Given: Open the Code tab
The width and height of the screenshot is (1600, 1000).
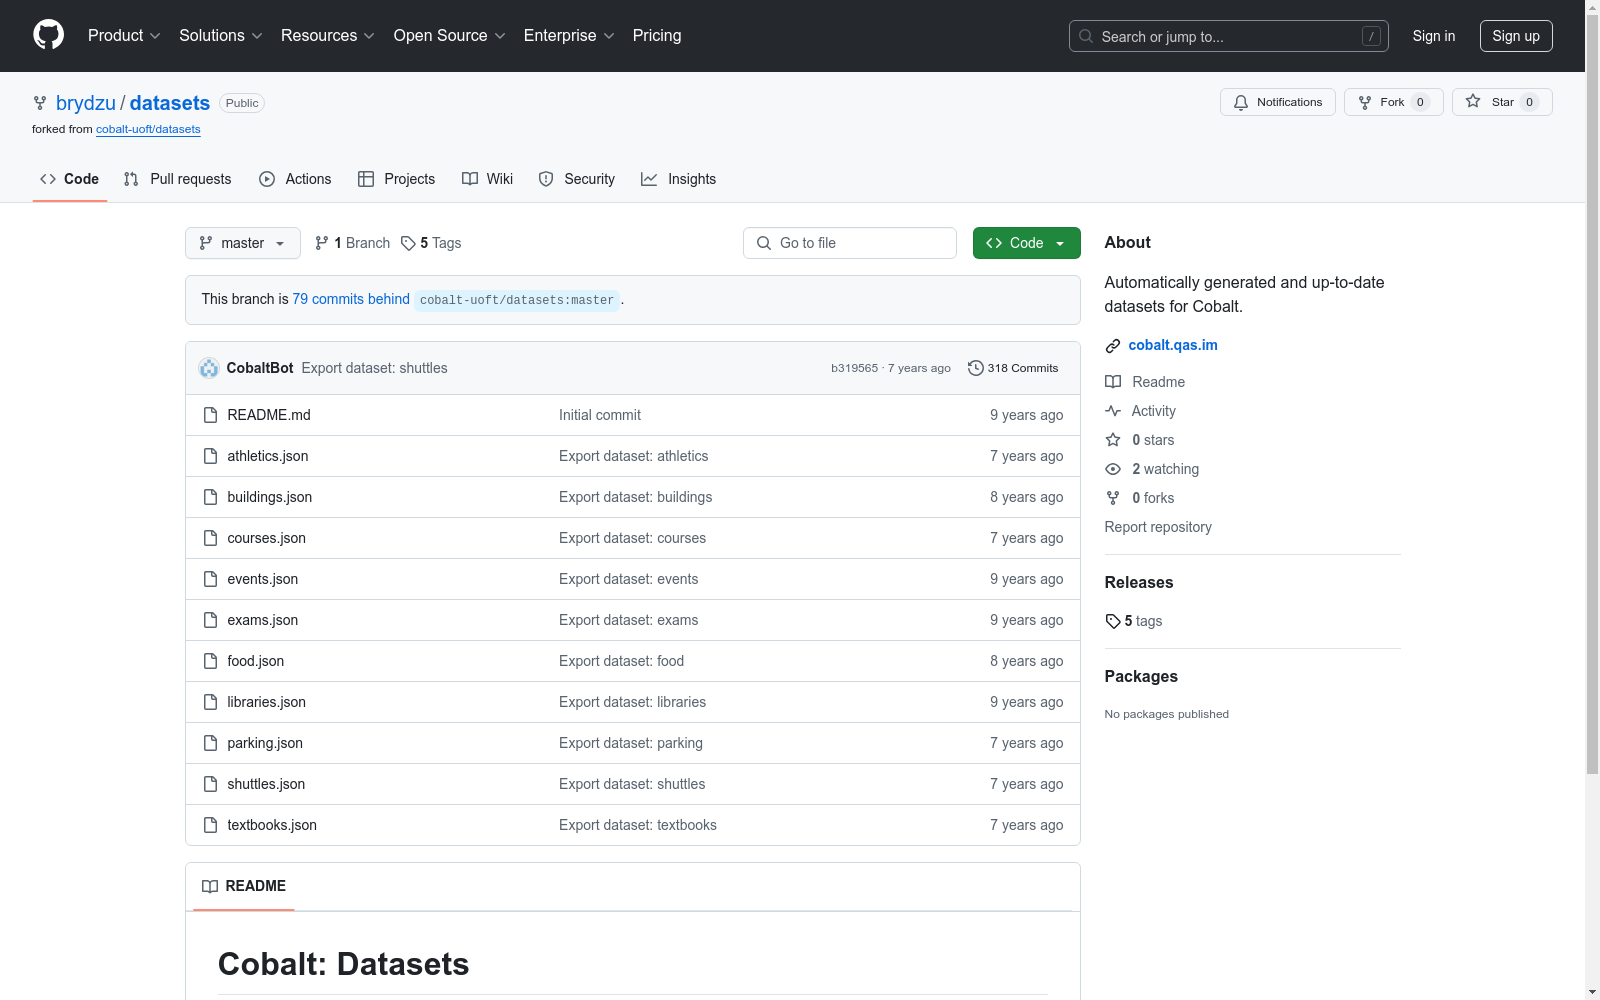Looking at the screenshot, I should pyautogui.click(x=70, y=179).
